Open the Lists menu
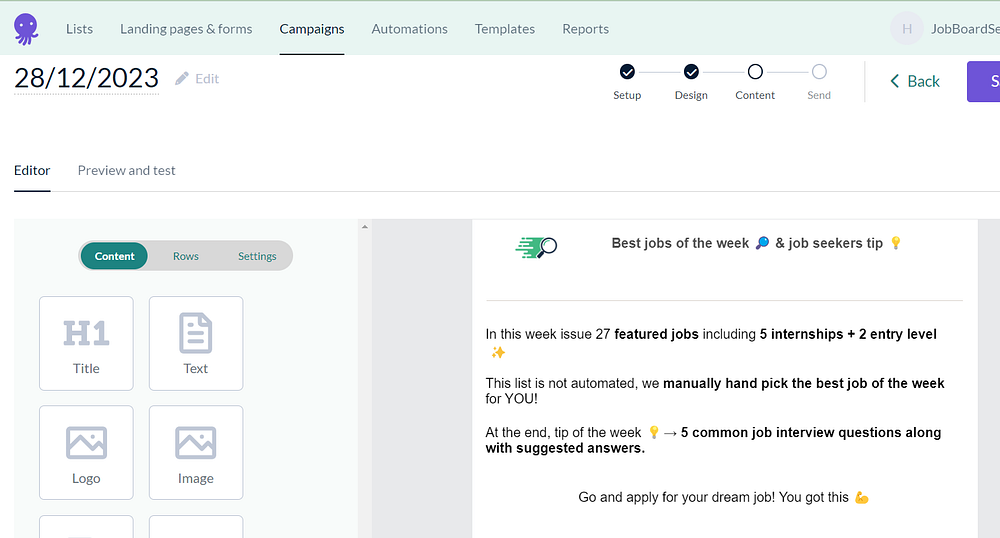Screen dimensions: 1000x538 [x=79, y=29]
